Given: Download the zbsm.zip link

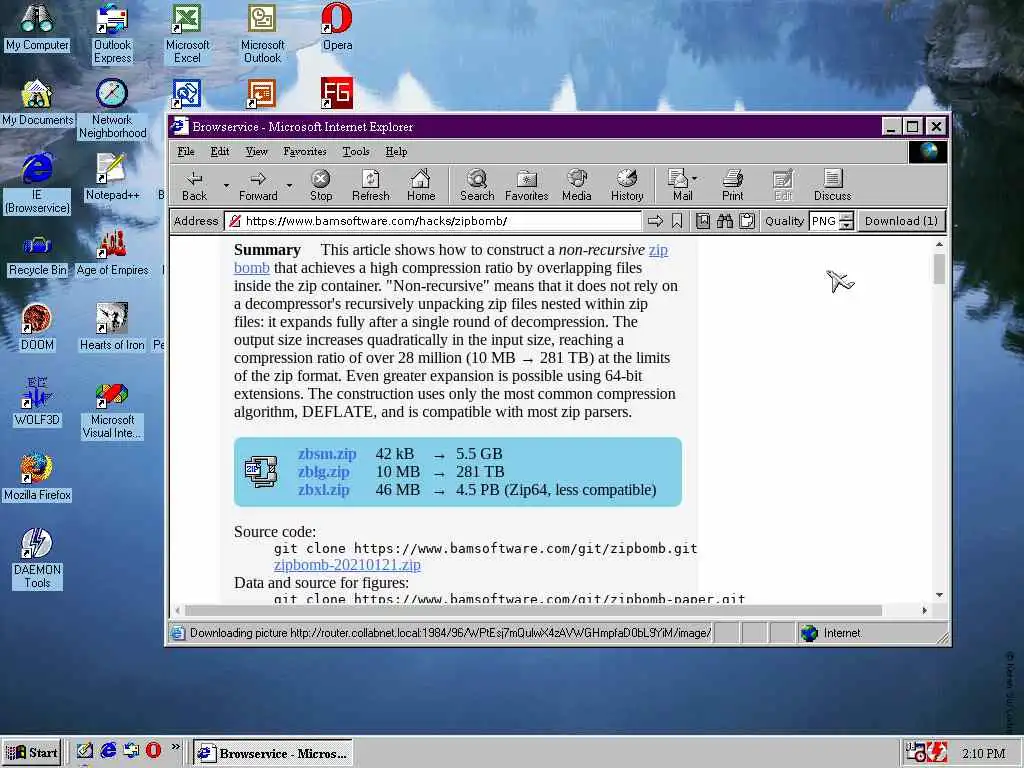Looking at the screenshot, I should [327, 454].
